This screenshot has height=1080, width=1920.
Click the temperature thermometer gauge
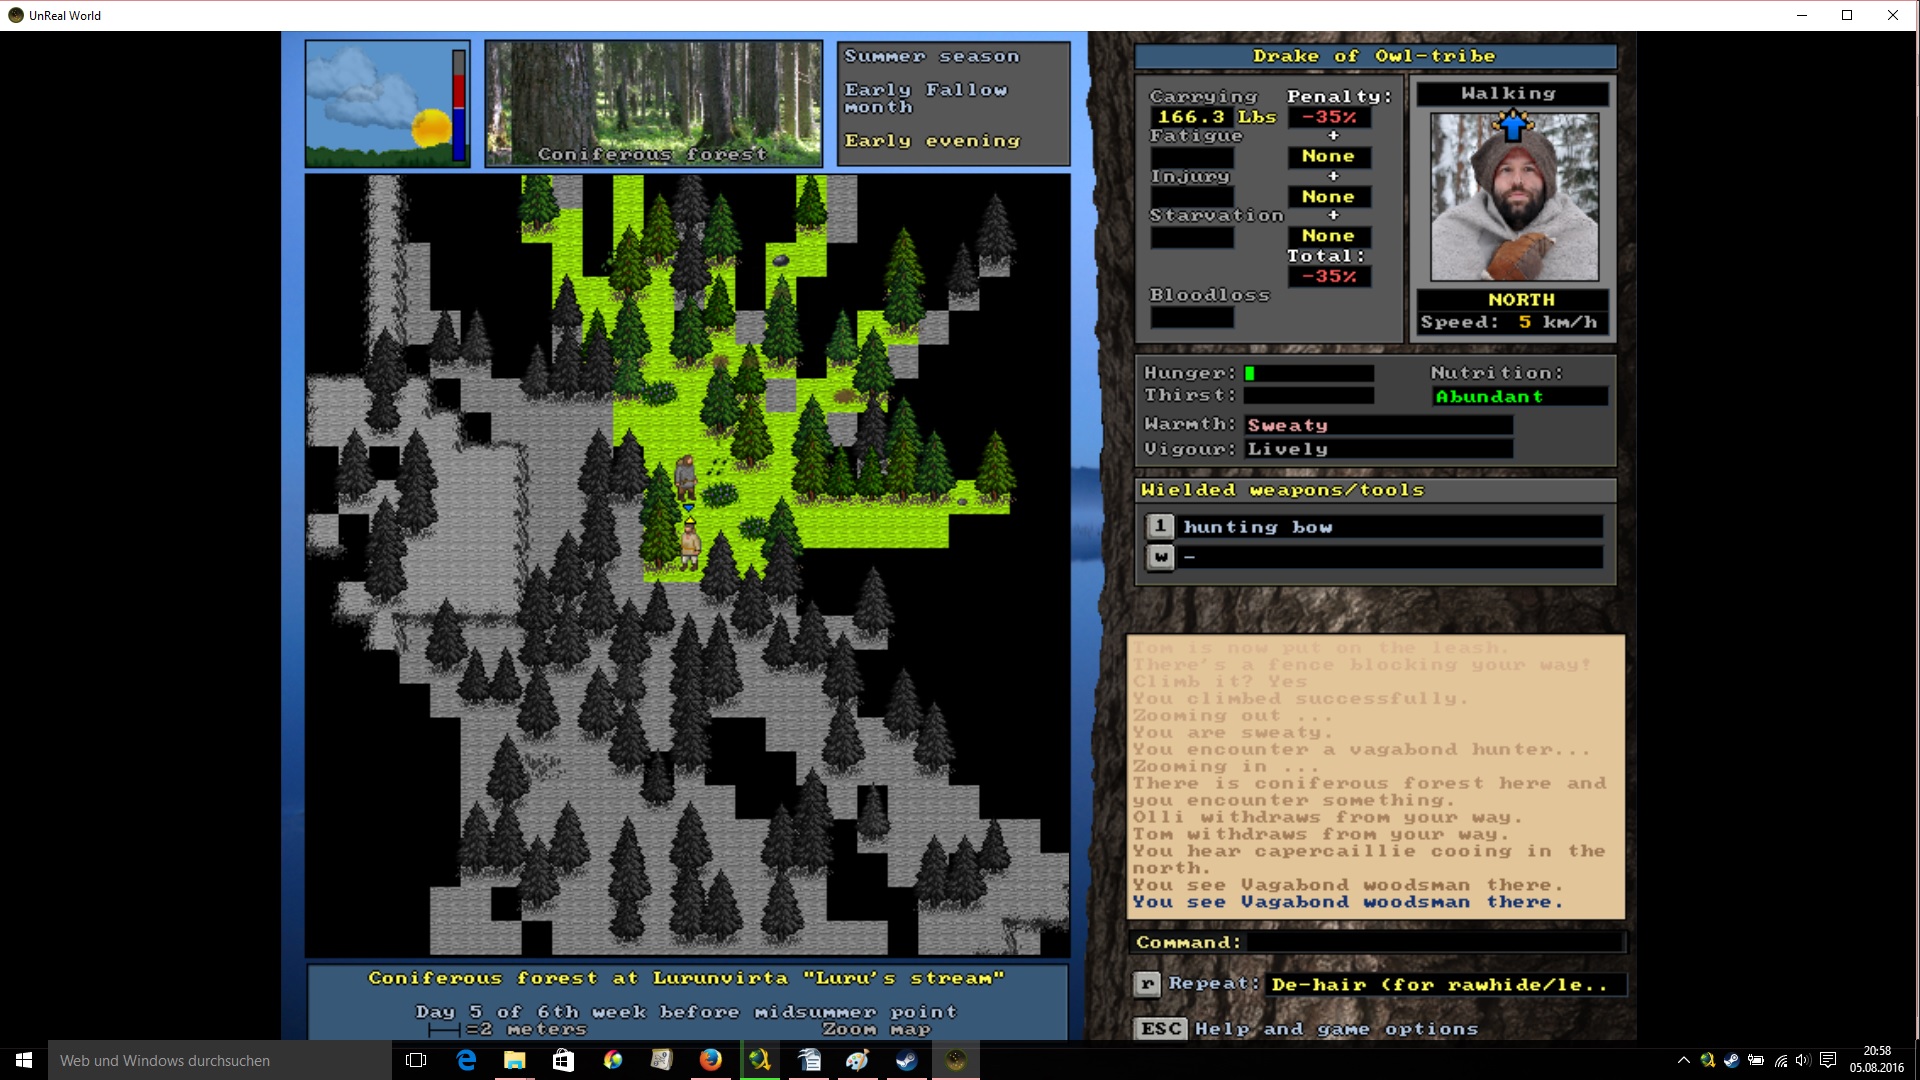tap(459, 105)
